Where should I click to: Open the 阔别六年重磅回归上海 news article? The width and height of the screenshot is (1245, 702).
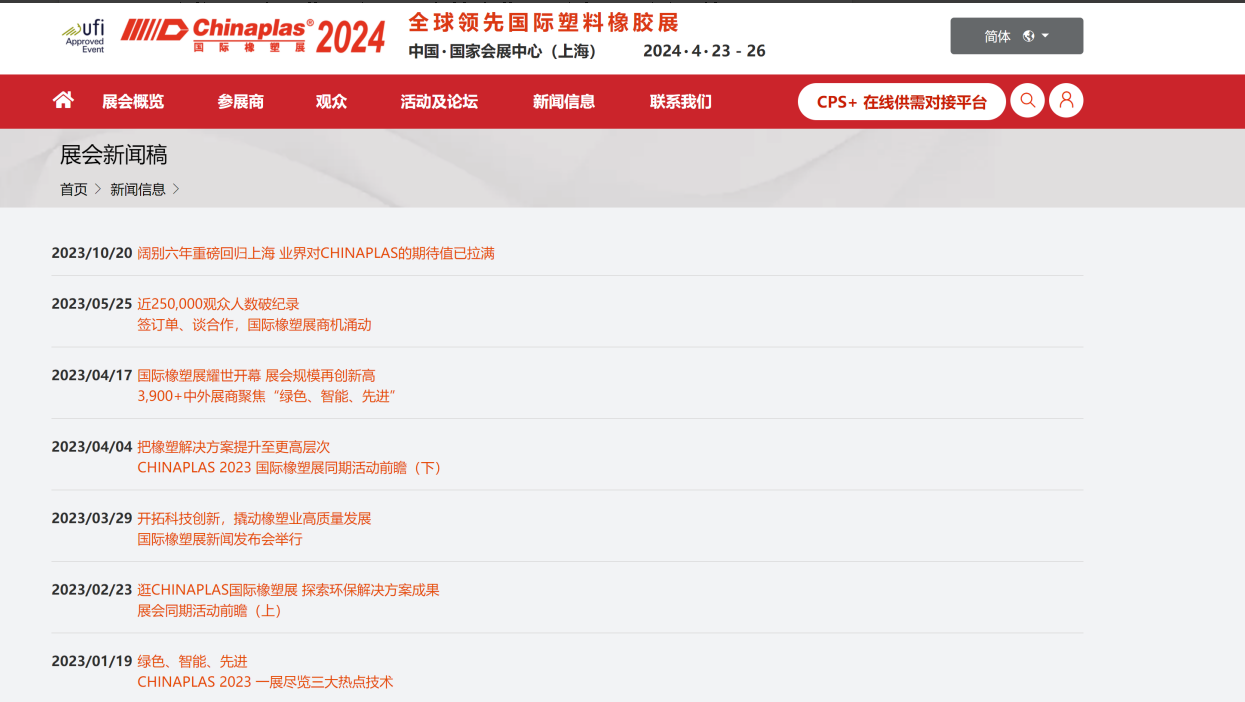(316, 253)
